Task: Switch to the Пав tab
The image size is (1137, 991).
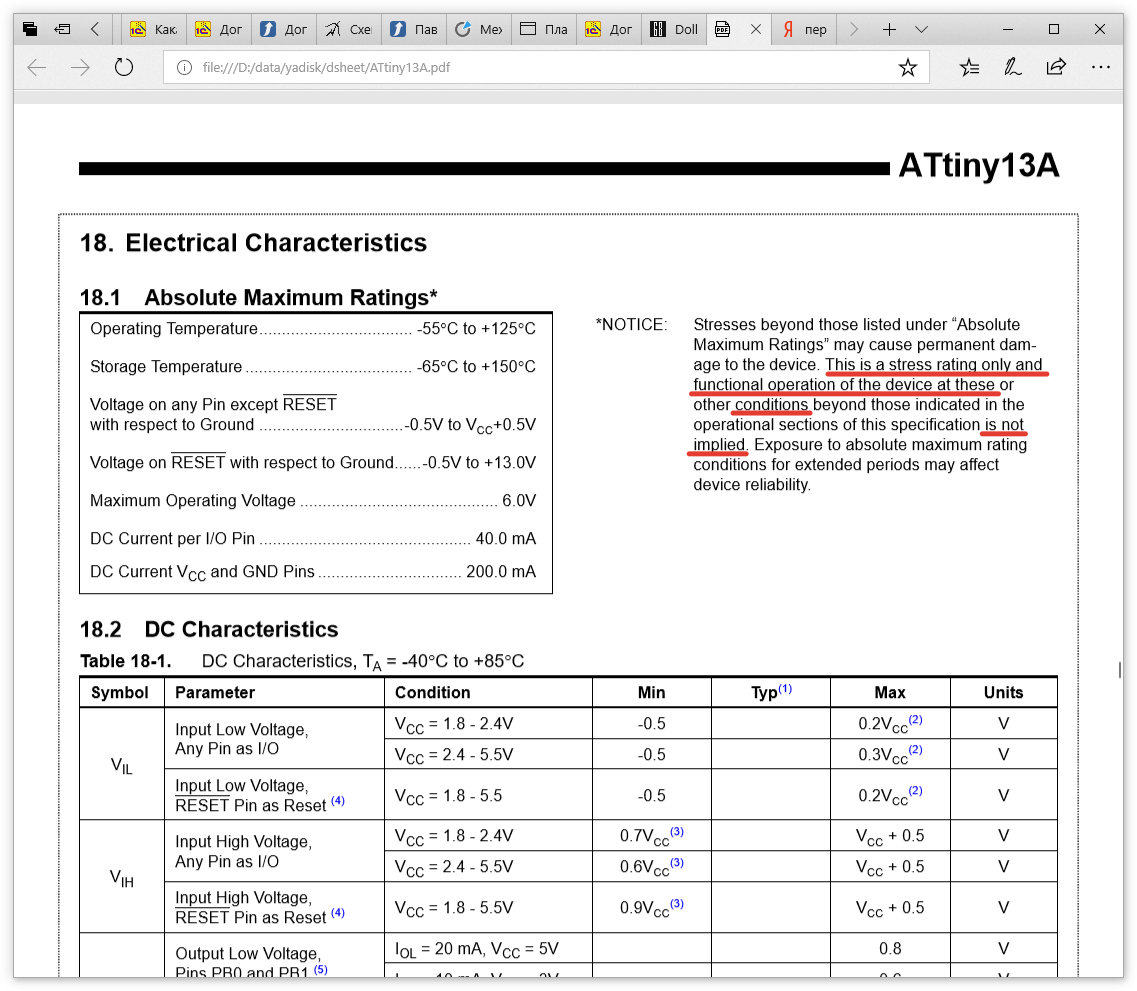Action: (414, 29)
